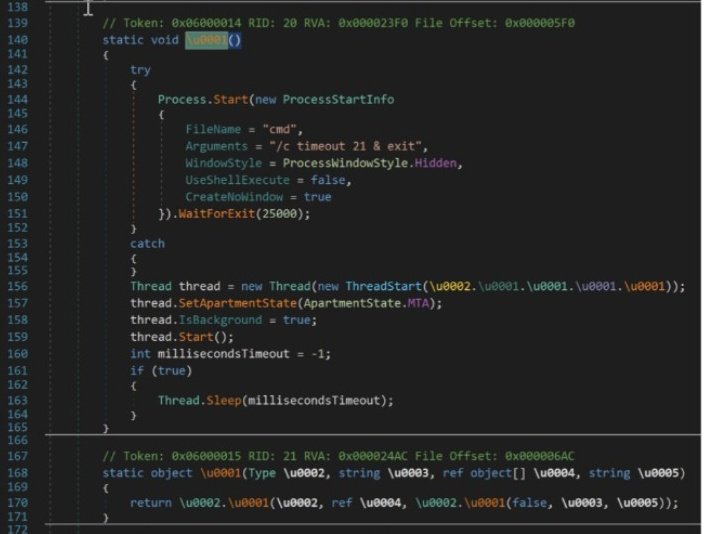Click the Hidden enum member
704x534 pixels.
[435, 163]
